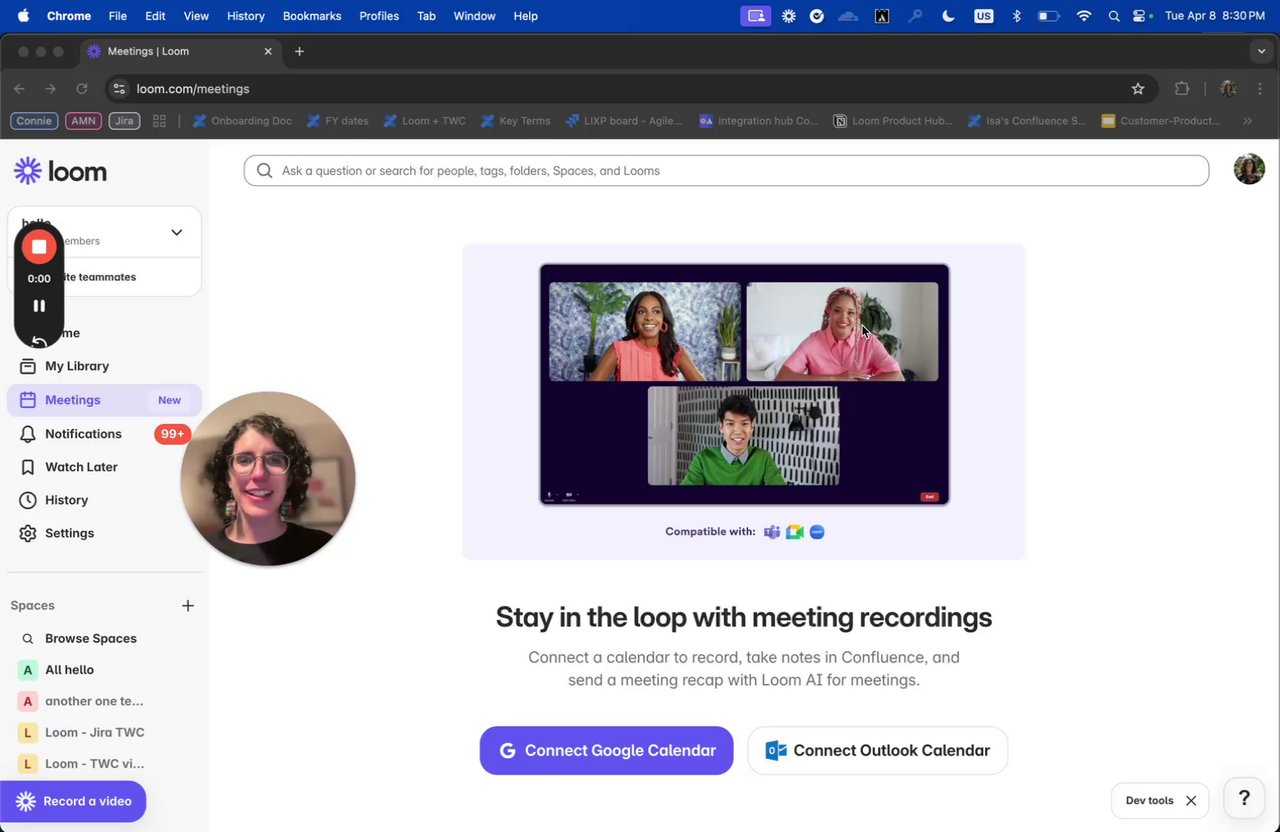Image resolution: width=1280 pixels, height=832 pixels.
Task: Select the Meetings sidebar item
Action: pyautogui.click(x=104, y=400)
